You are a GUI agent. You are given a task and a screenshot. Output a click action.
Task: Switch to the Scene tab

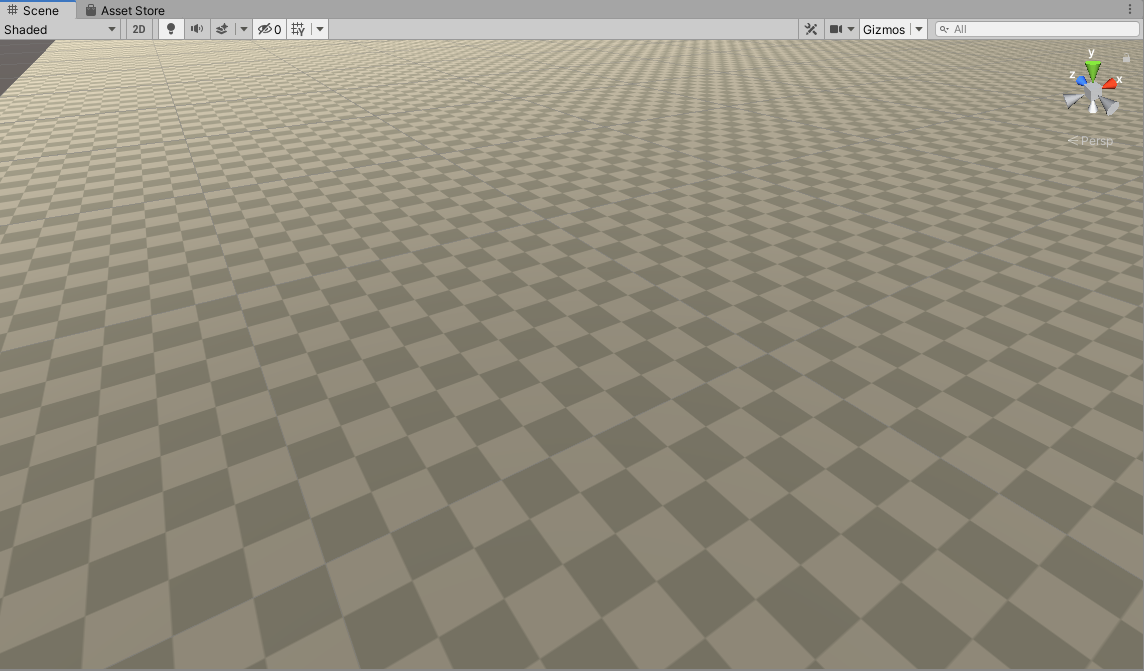click(x=37, y=9)
